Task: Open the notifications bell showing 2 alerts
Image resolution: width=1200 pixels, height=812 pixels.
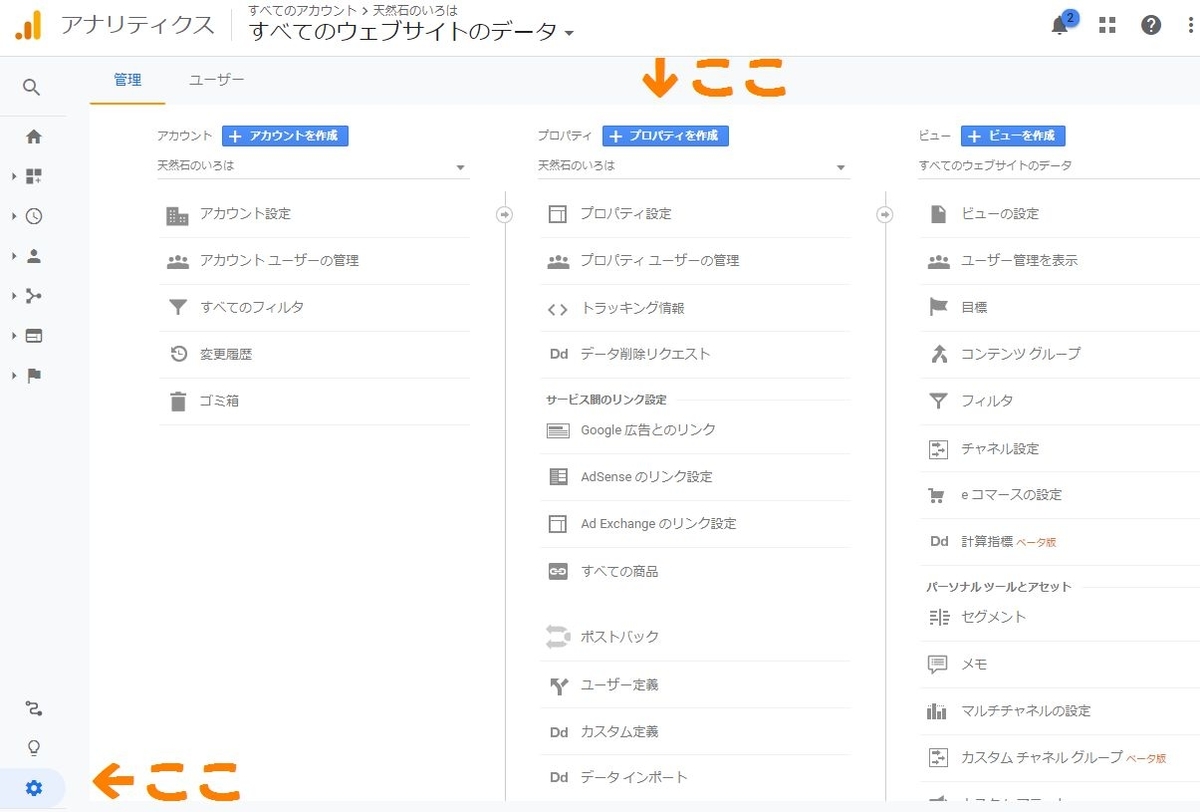Action: pyautogui.click(x=1059, y=25)
